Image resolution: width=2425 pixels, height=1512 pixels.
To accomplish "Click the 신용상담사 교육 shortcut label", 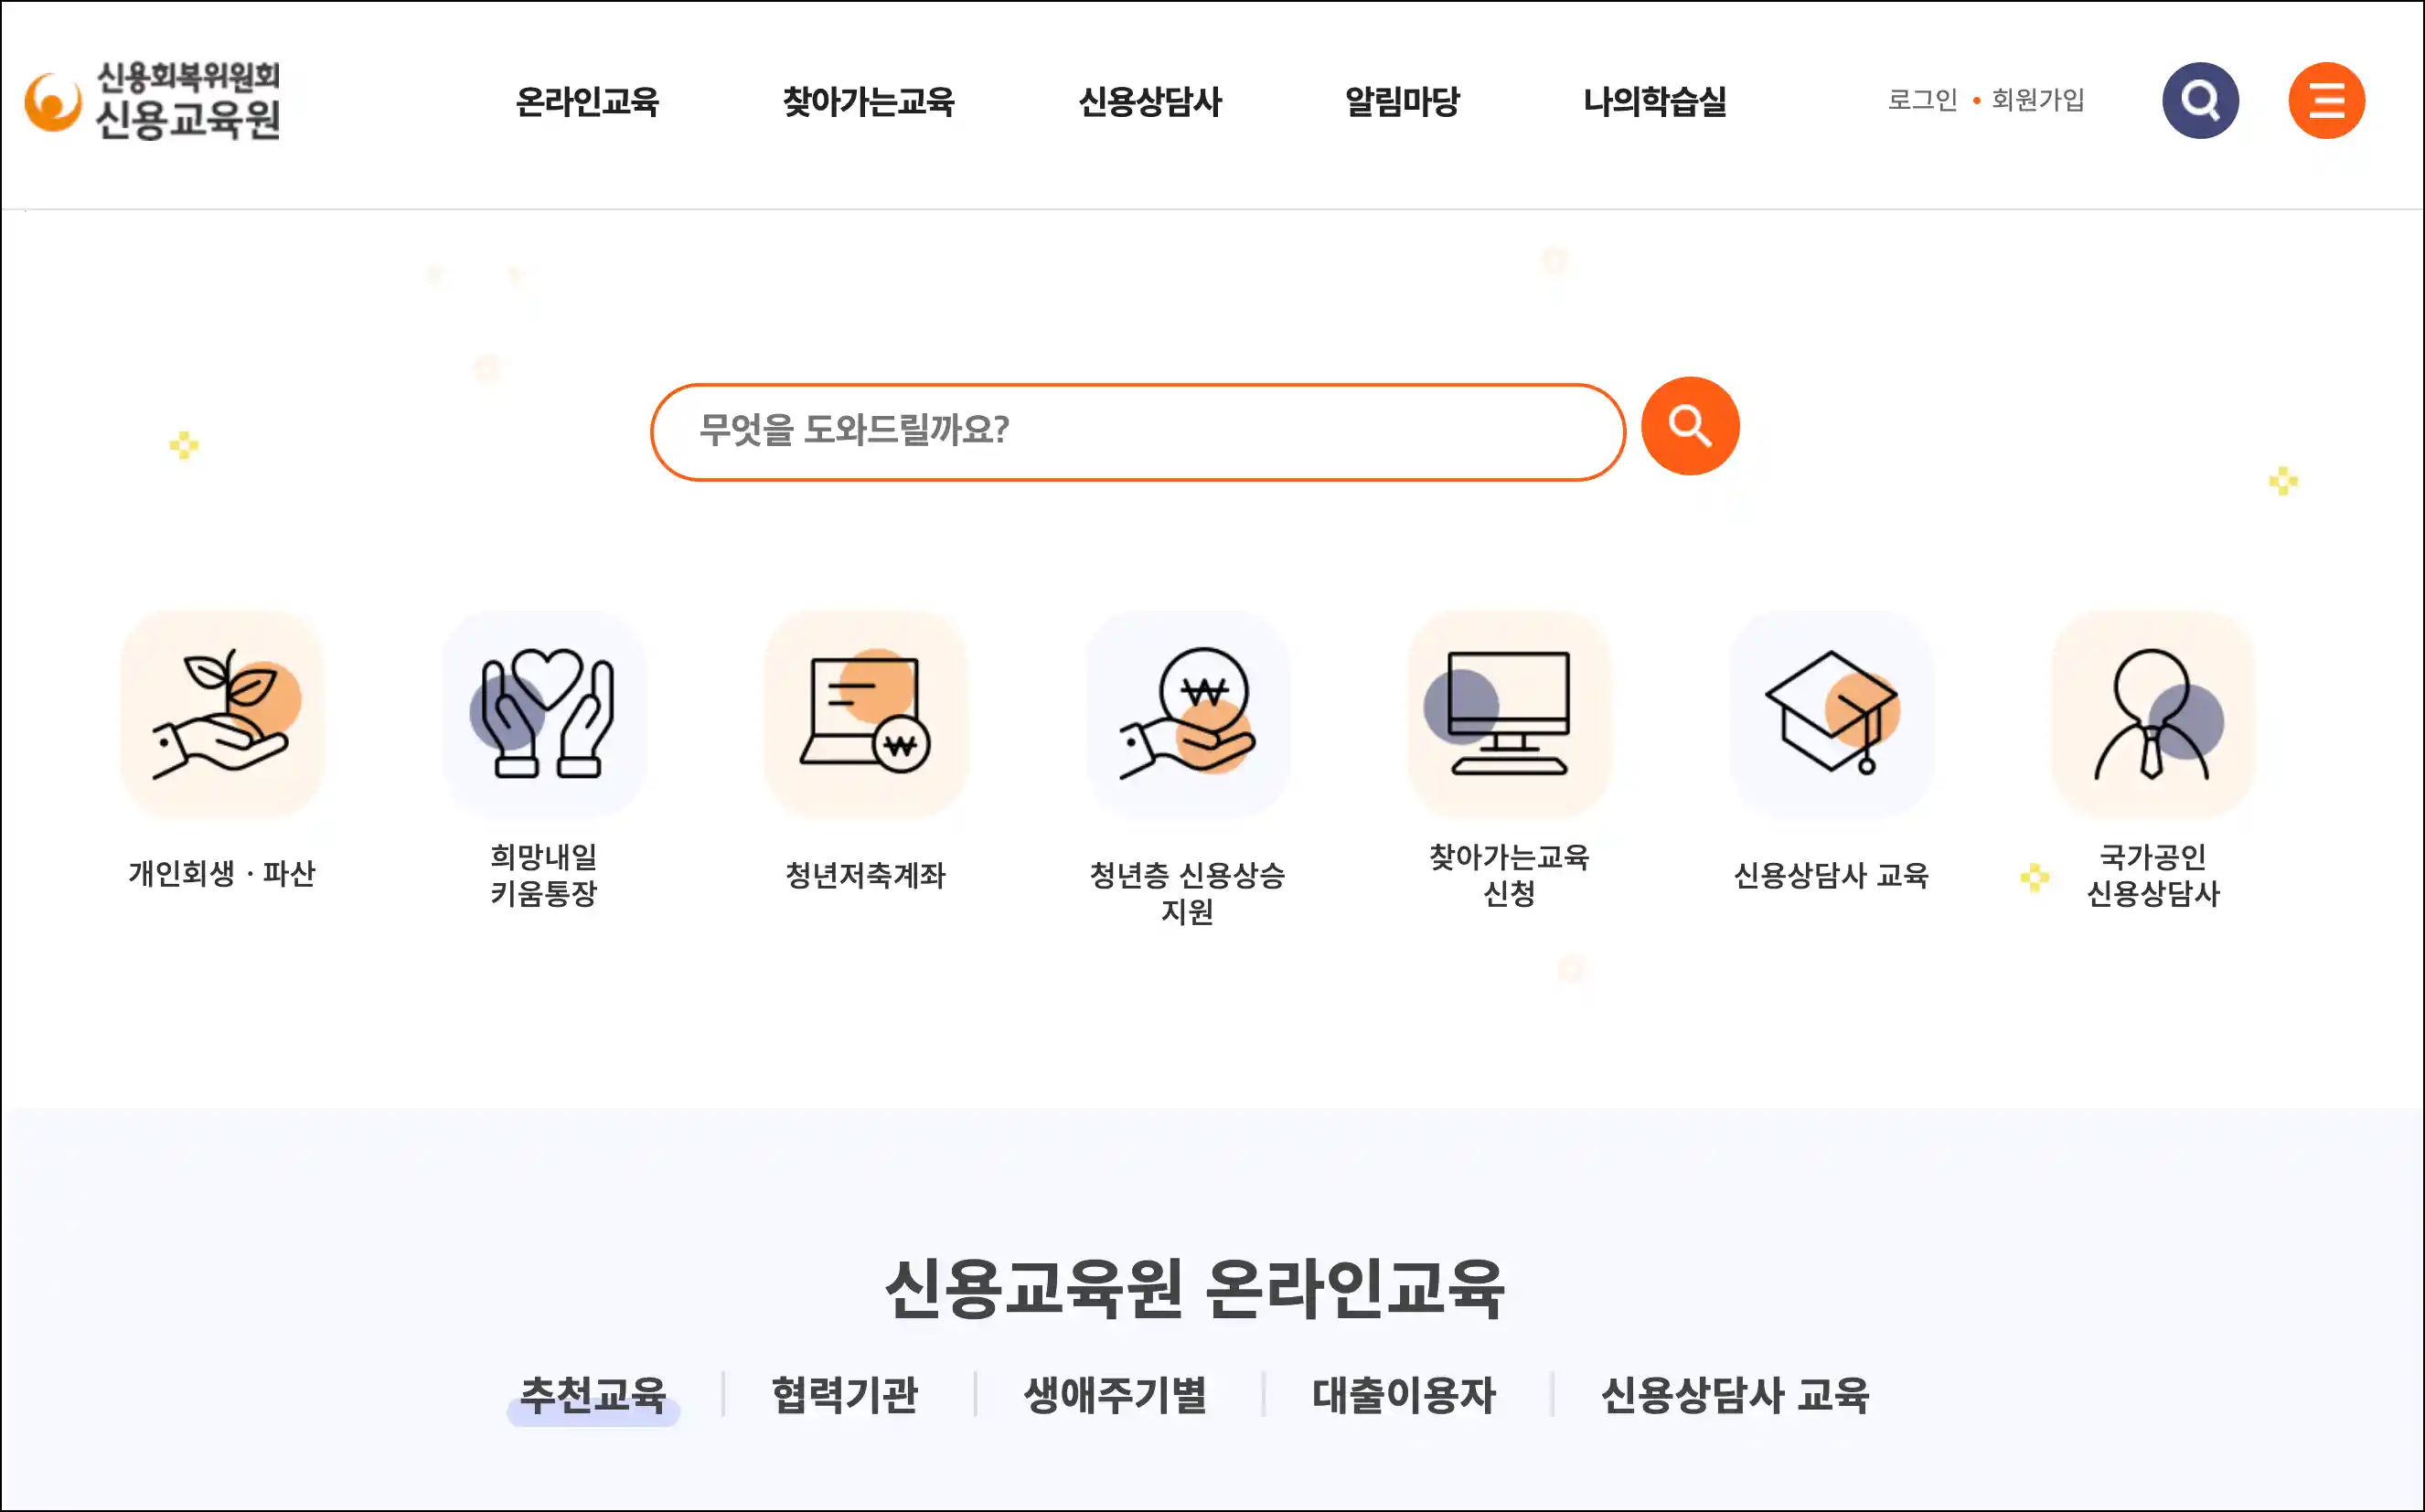I will [1831, 875].
